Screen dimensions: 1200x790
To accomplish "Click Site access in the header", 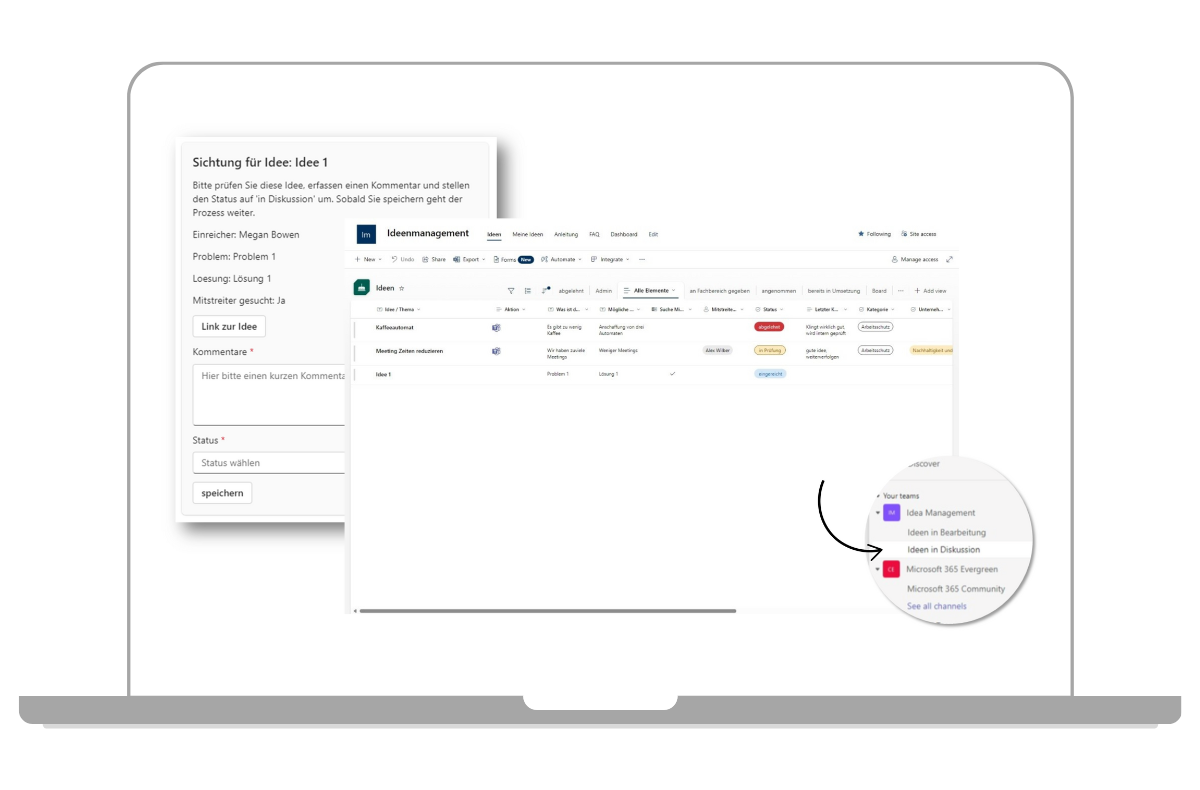I will click(919, 234).
